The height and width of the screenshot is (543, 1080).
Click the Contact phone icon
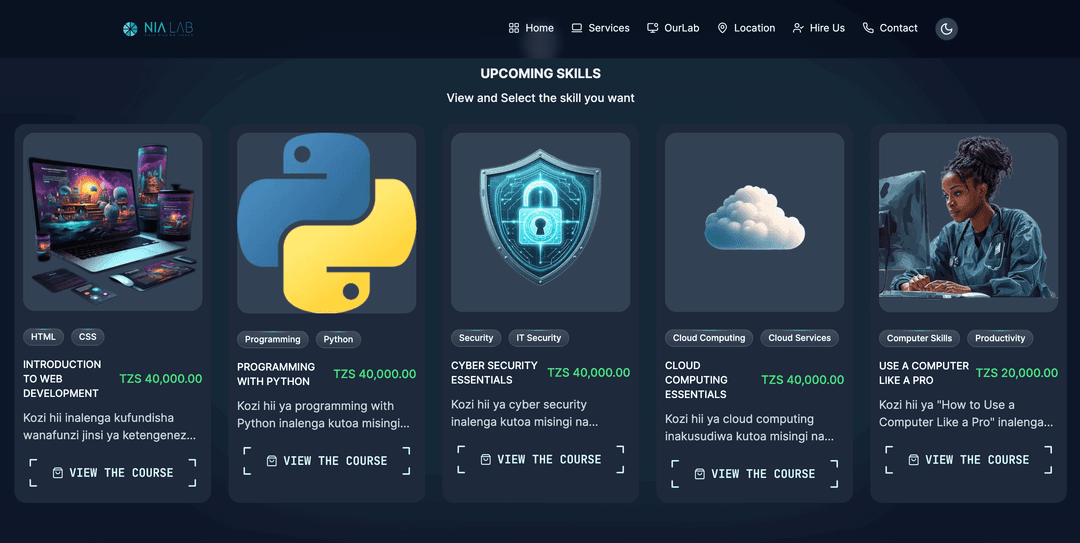(868, 28)
